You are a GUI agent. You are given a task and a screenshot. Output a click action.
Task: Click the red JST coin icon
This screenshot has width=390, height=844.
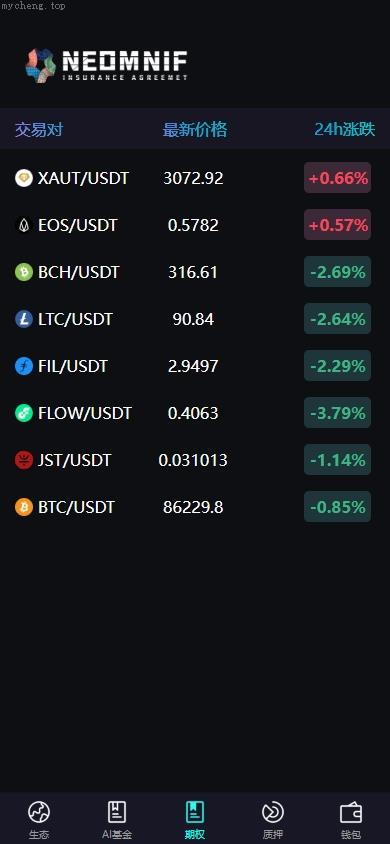pyautogui.click(x=24, y=460)
